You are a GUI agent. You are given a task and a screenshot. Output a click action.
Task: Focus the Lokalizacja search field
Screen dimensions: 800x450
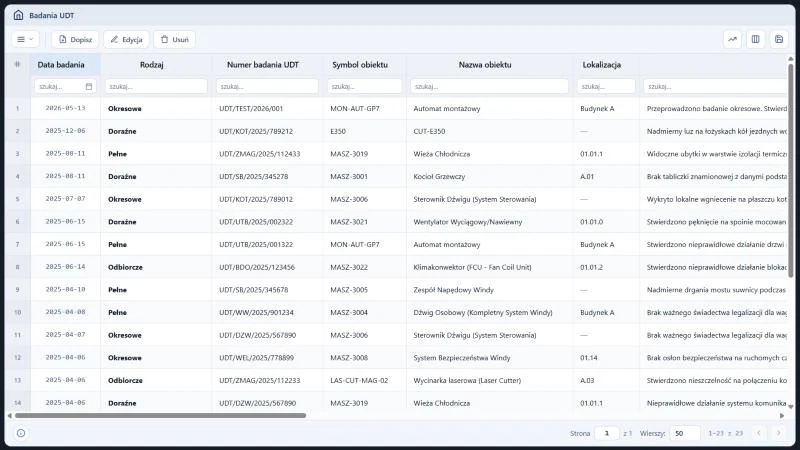click(x=606, y=86)
